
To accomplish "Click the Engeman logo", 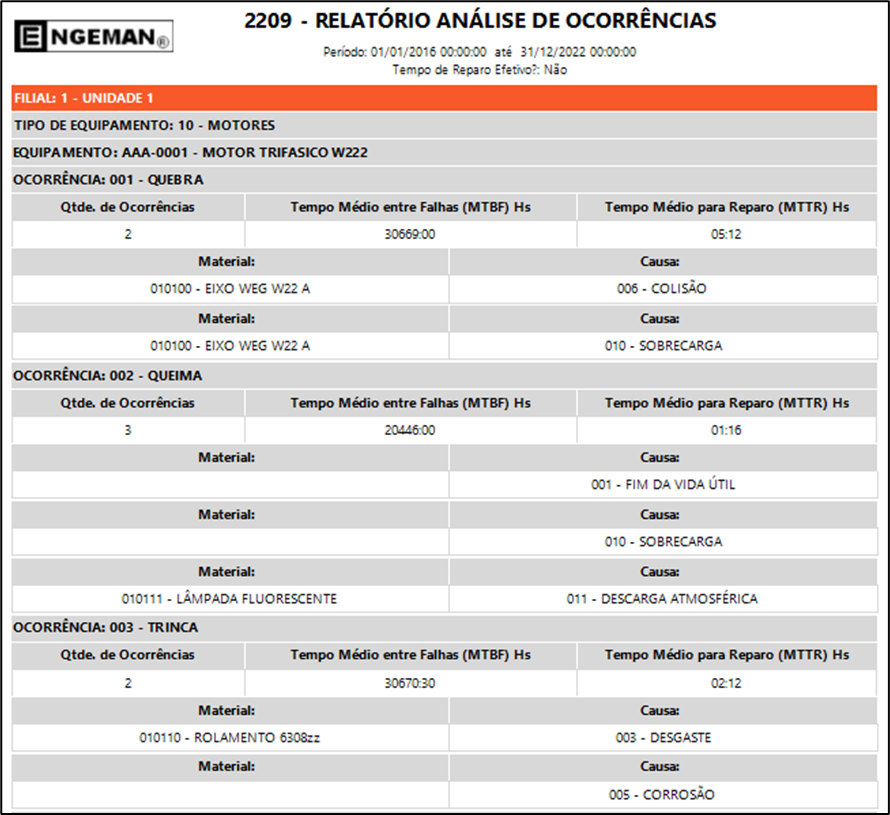I will (94, 38).
